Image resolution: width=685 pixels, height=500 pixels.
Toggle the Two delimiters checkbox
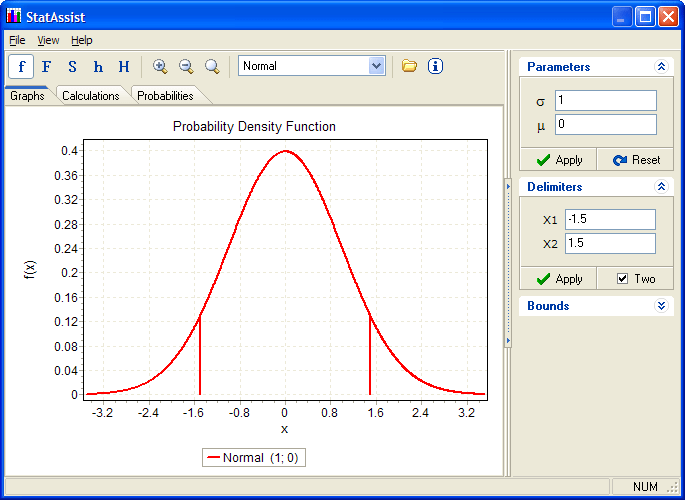pyautogui.click(x=623, y=279)
